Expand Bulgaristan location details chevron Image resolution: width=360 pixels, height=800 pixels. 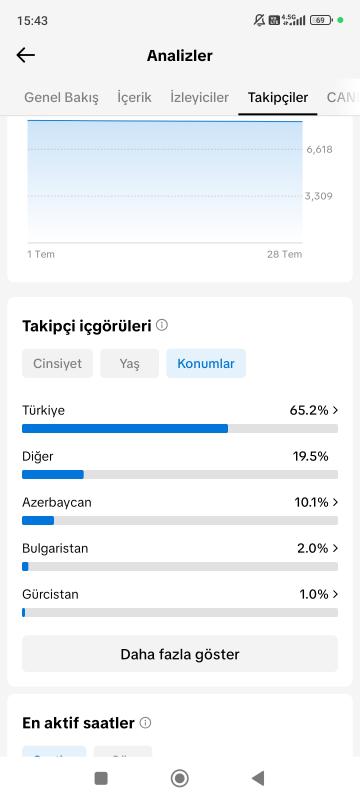coord(335,548)
